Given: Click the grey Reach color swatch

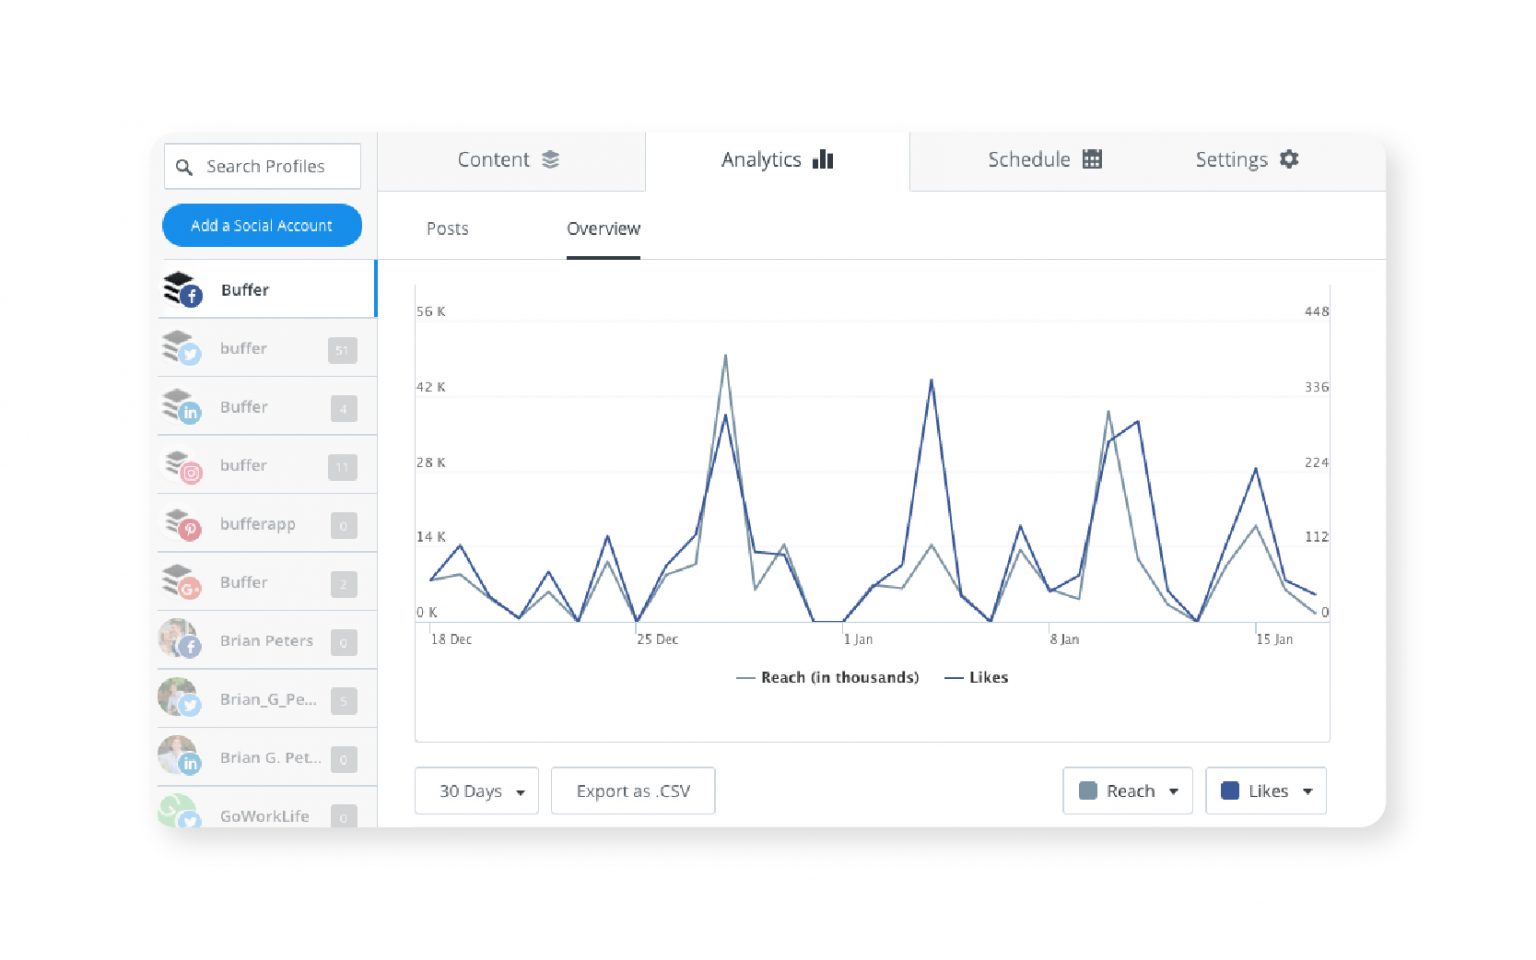Looking at the screenshot, I should coord(1088,791).
